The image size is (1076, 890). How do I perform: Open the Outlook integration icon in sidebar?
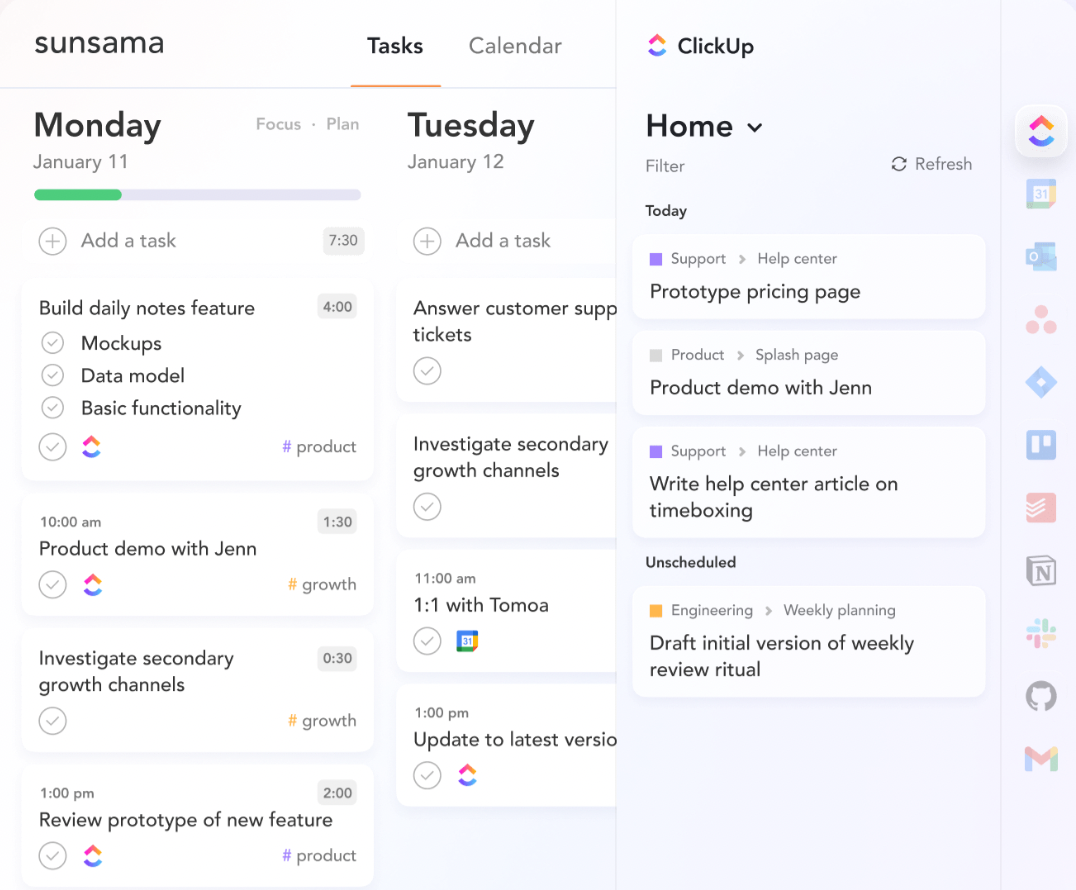[x=1041, y=257]
